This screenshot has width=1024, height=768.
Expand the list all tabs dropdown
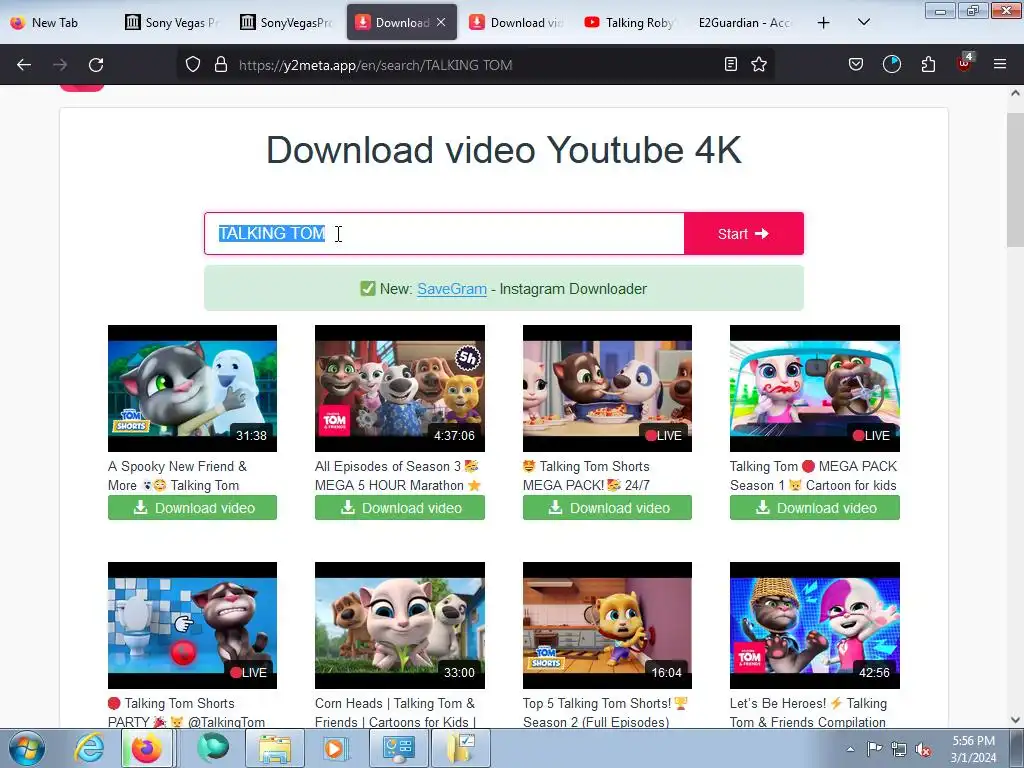coord(863,22)
